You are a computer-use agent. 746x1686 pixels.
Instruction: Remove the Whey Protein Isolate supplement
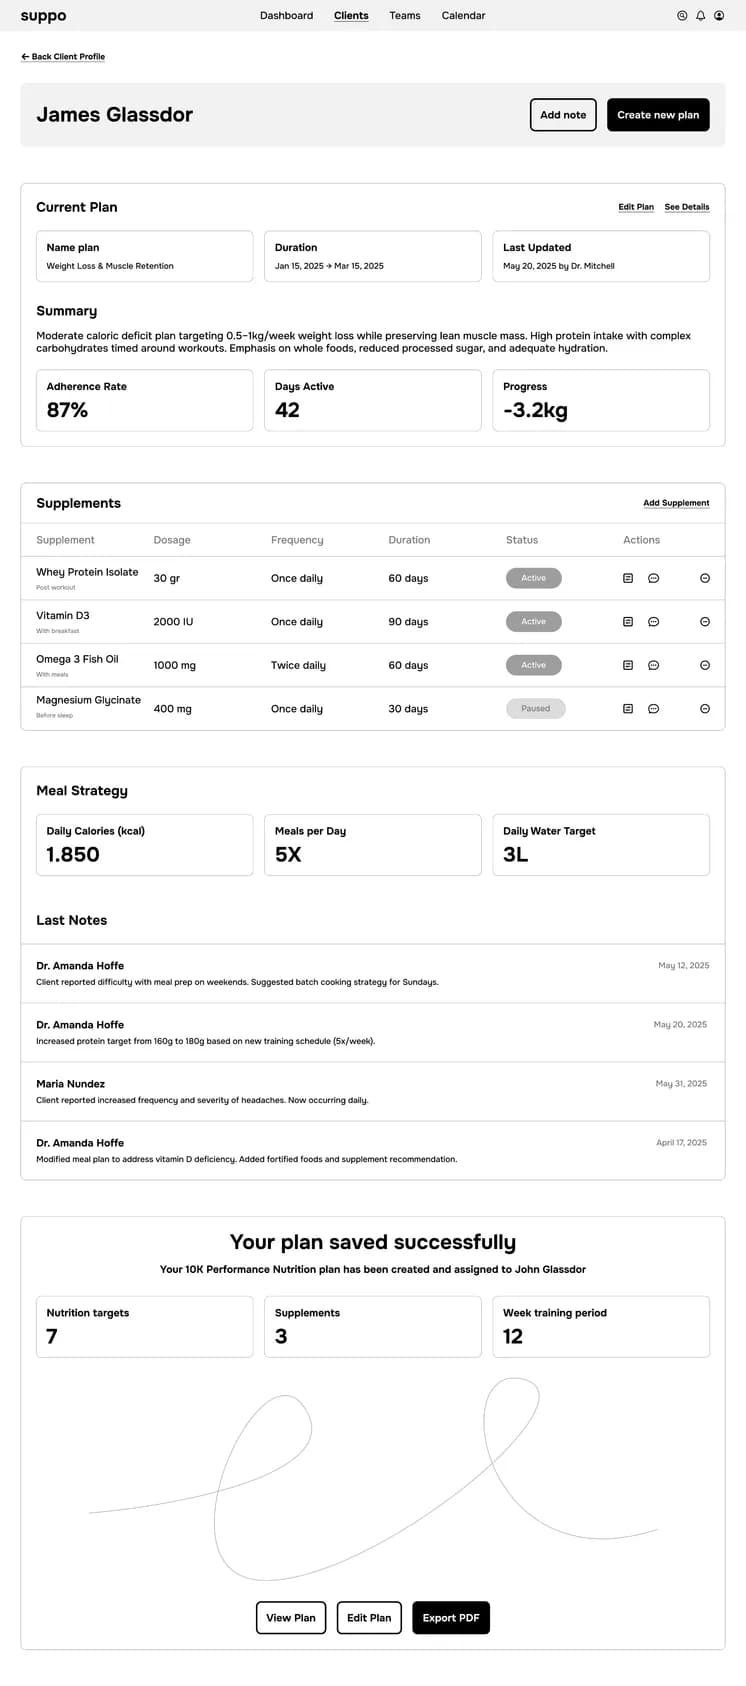705,578
